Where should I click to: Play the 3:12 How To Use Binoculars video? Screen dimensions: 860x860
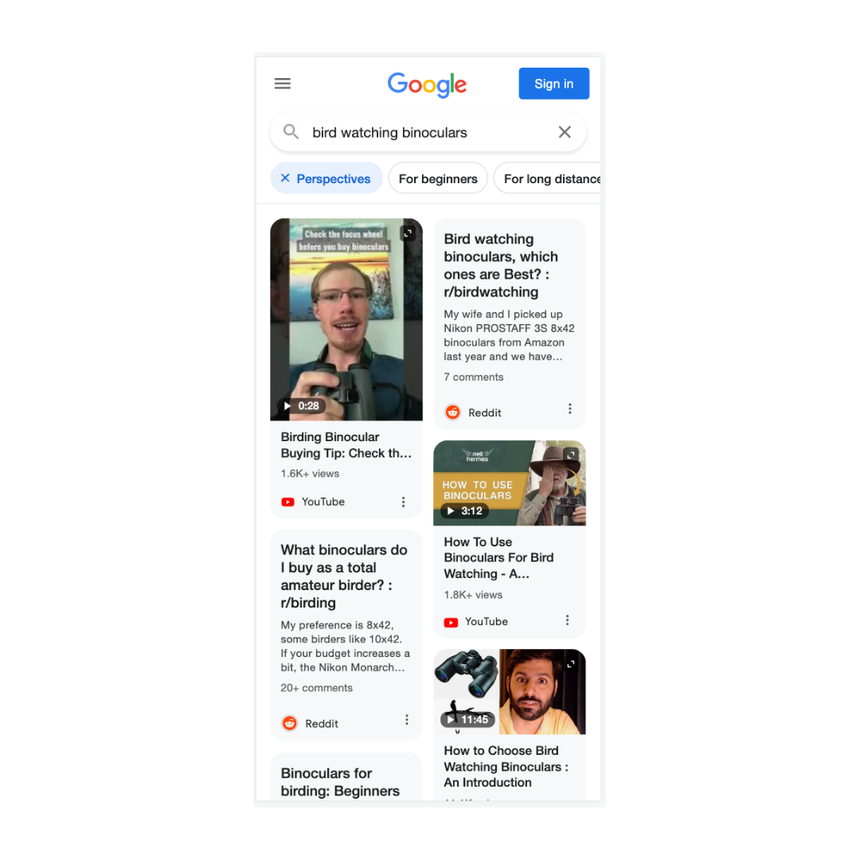pyautogui.click(x=510, y=483)
